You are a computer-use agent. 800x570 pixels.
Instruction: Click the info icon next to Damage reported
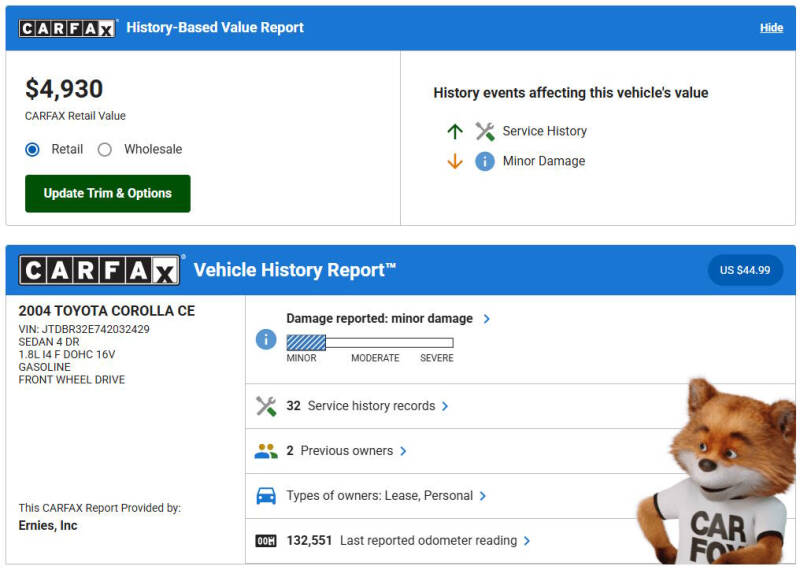pyautogui.click(x=266, y=339)
